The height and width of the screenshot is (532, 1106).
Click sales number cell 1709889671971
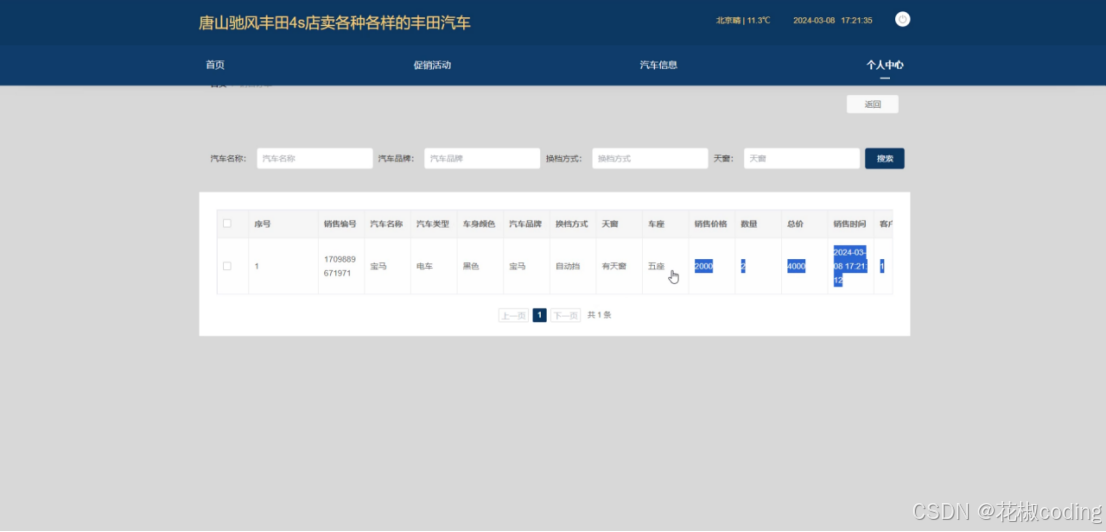[x=339, y=266]
